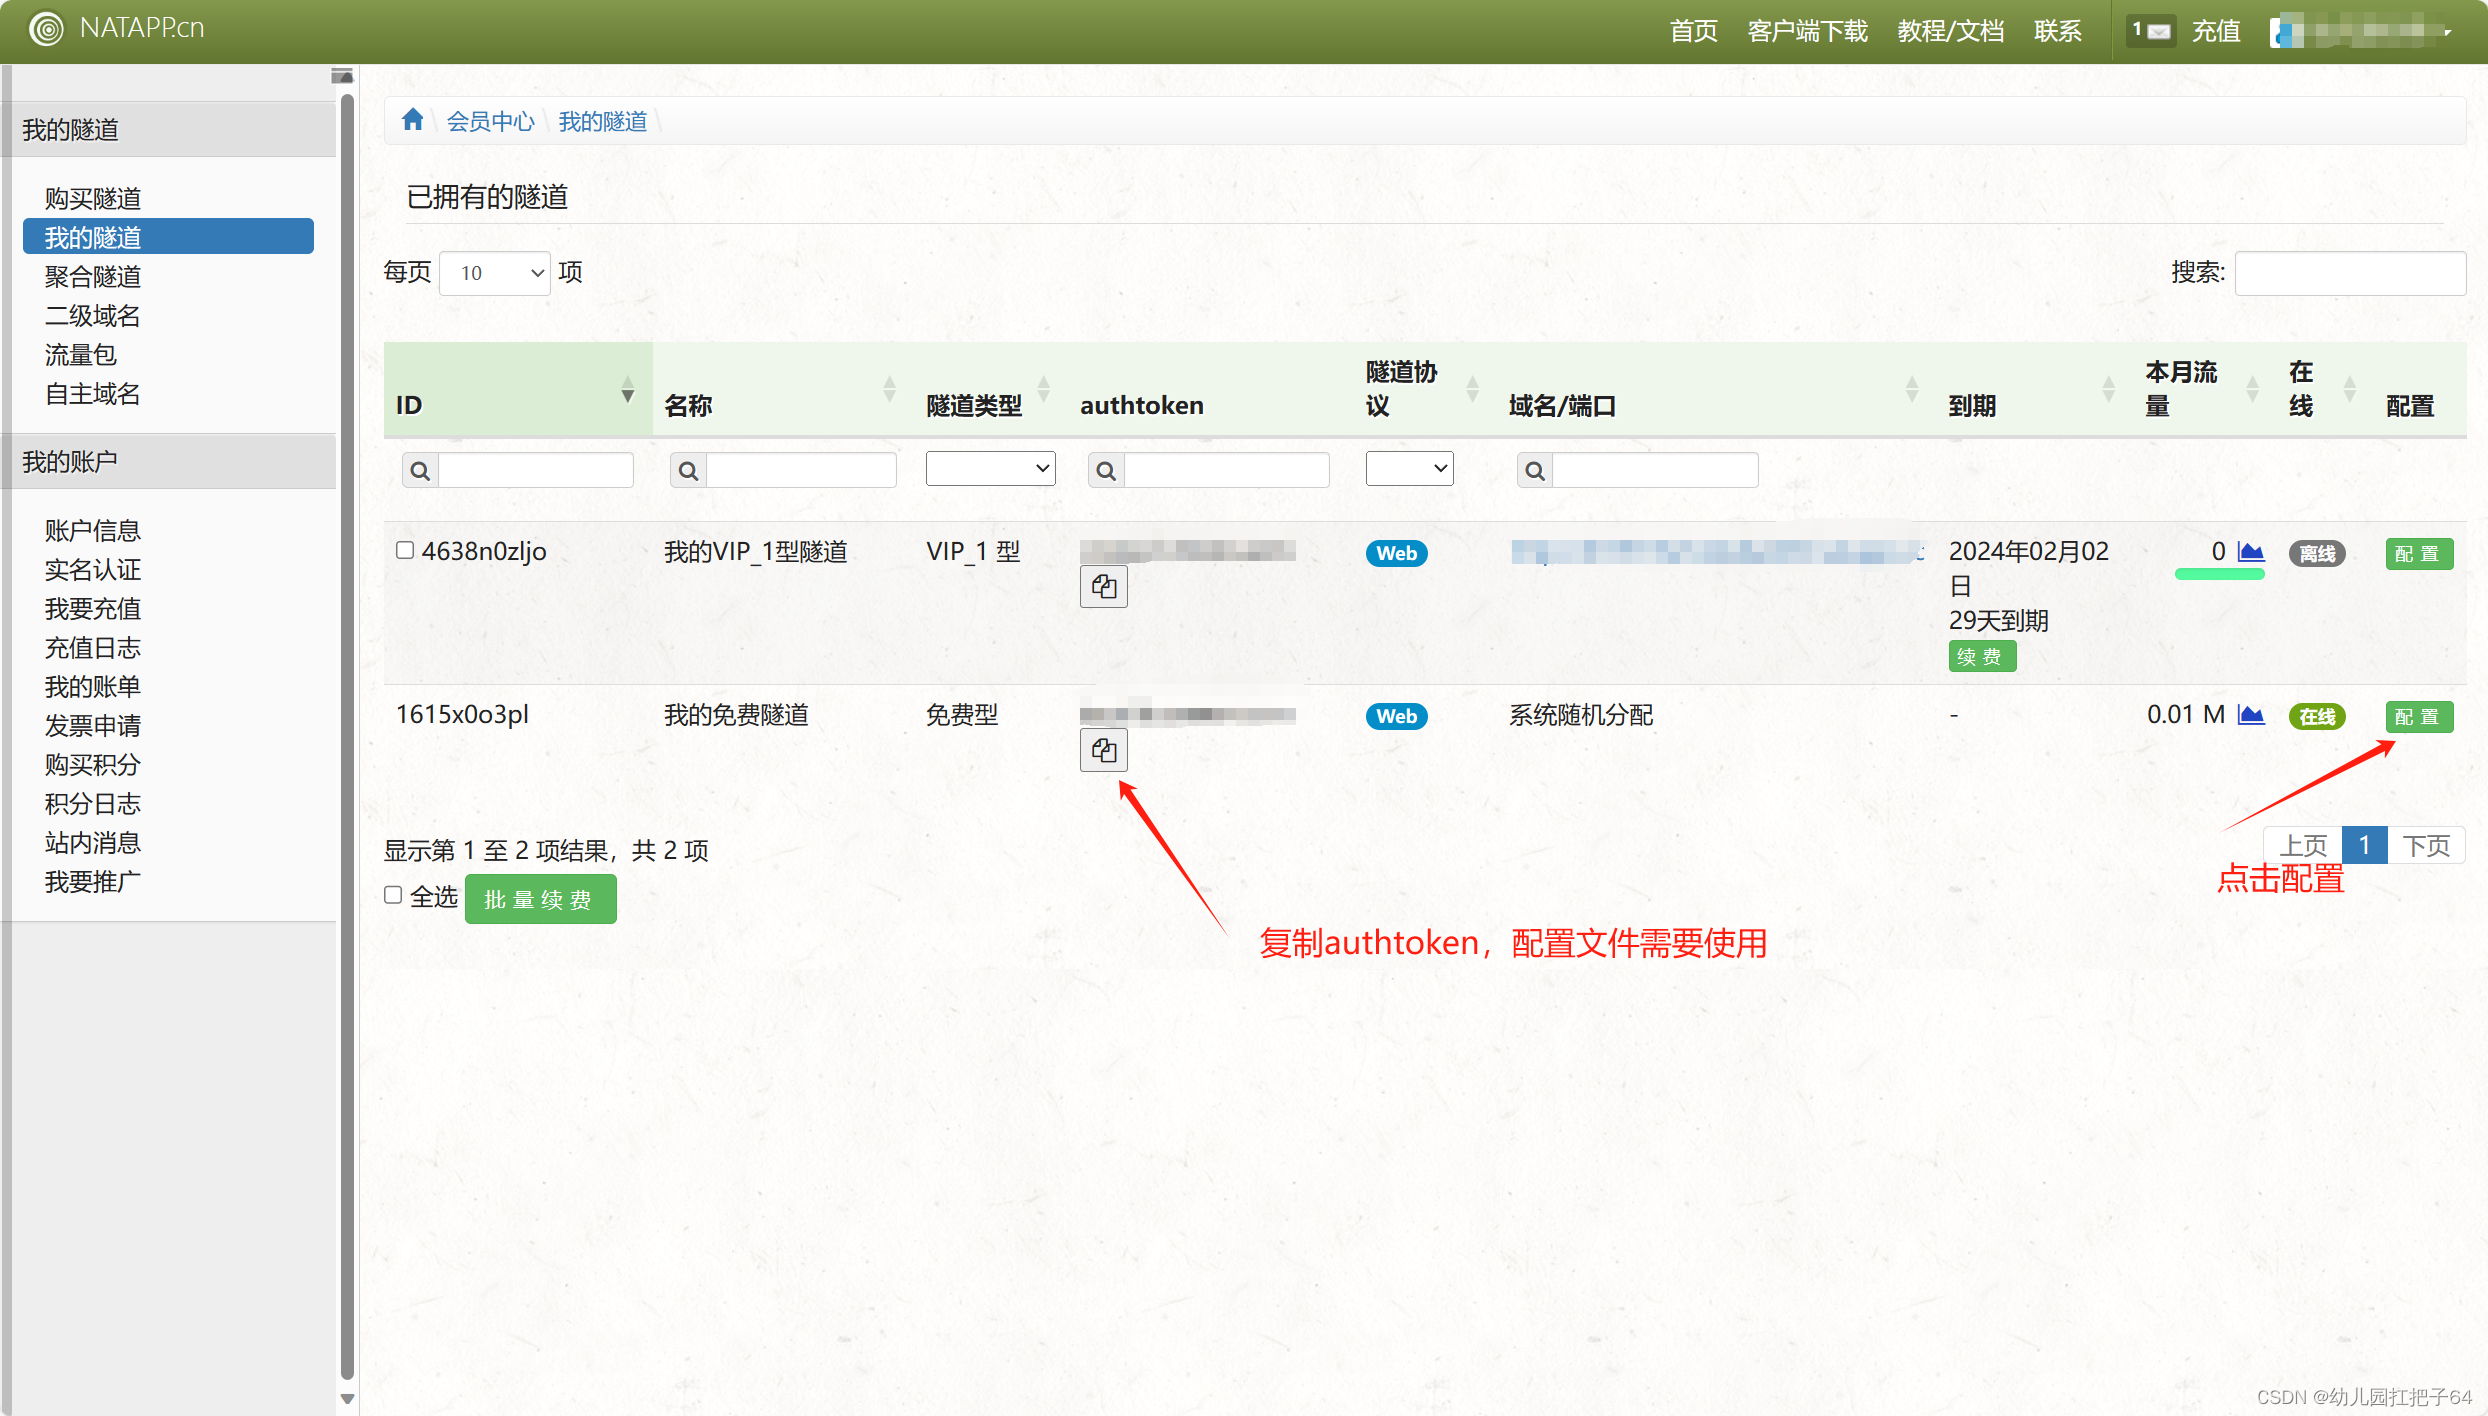The width and height of the screenshot is (2488, 1416).
Task: Open the per-page count dropdown showing 10
Action: pyautogui.click(x=495, y=273)
